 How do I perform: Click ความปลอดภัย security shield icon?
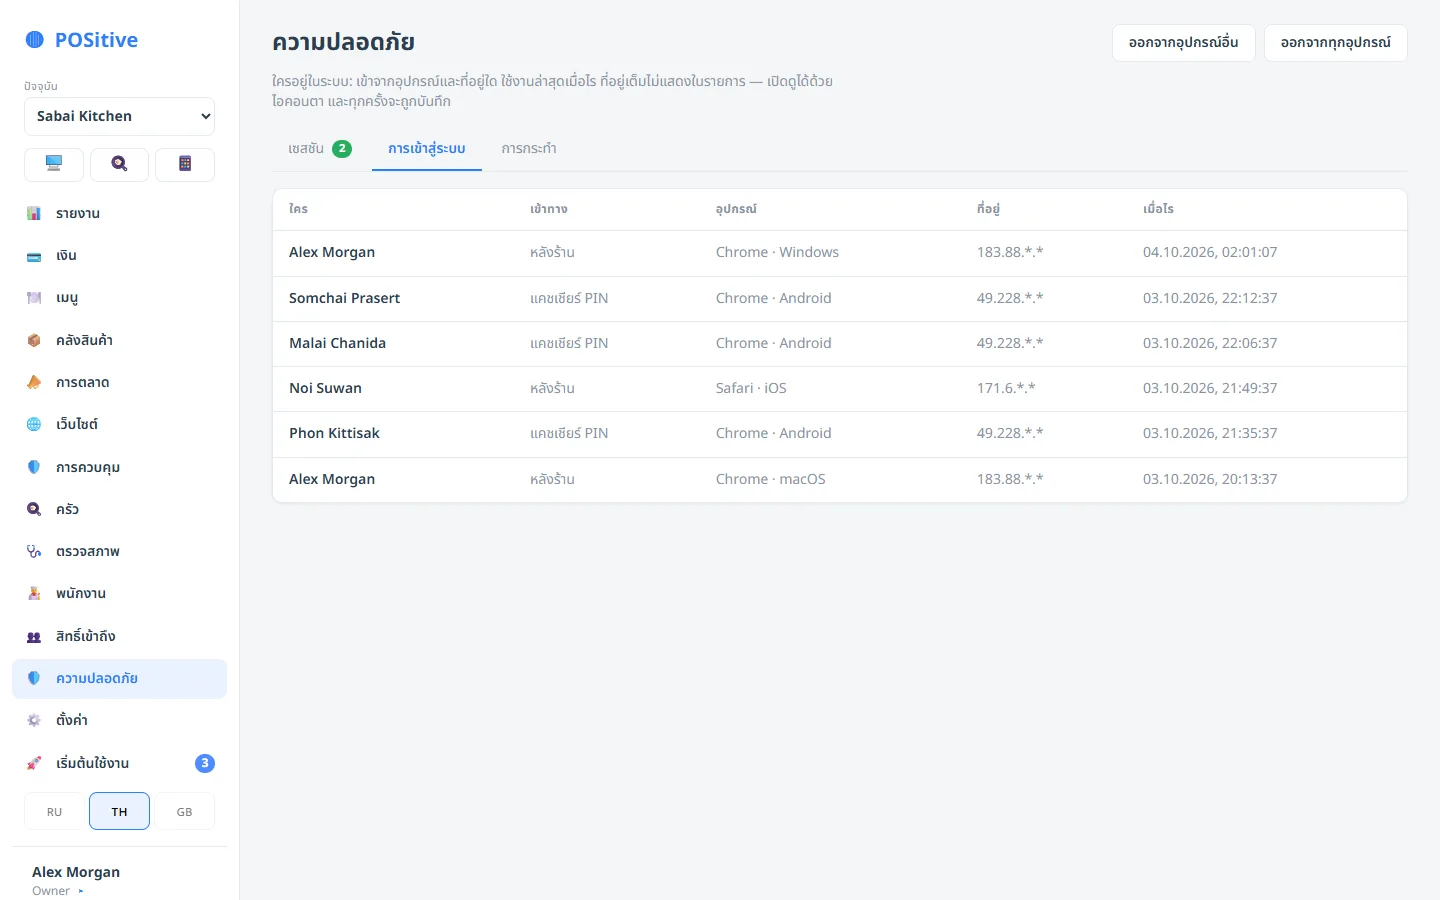click(34, 678)
